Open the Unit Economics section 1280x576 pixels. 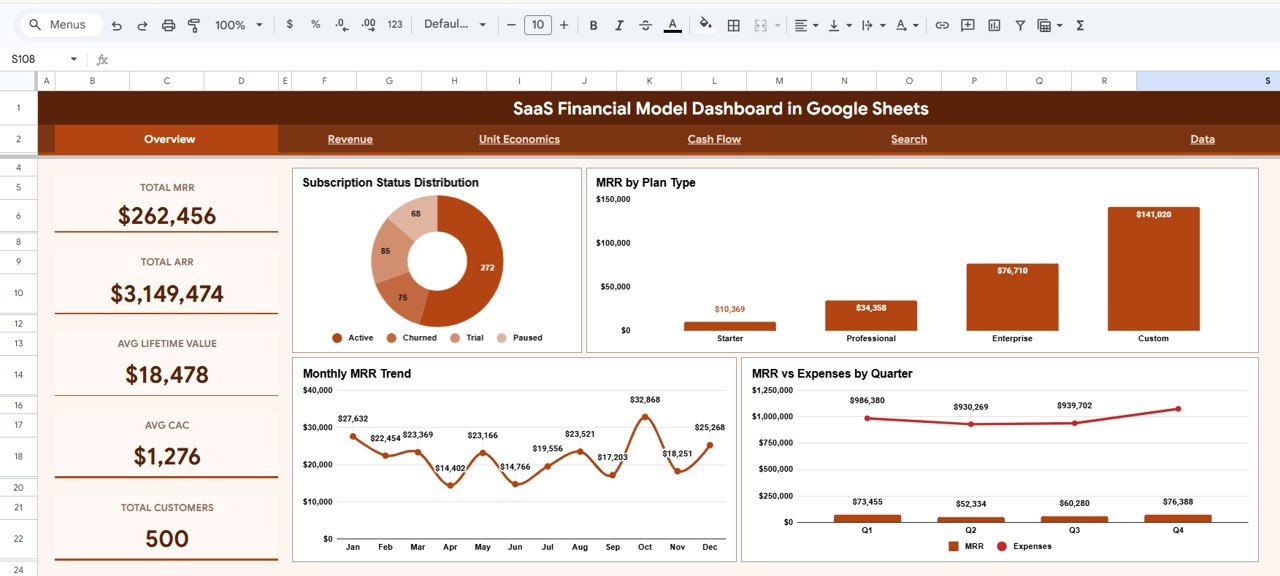click(519, 139)
